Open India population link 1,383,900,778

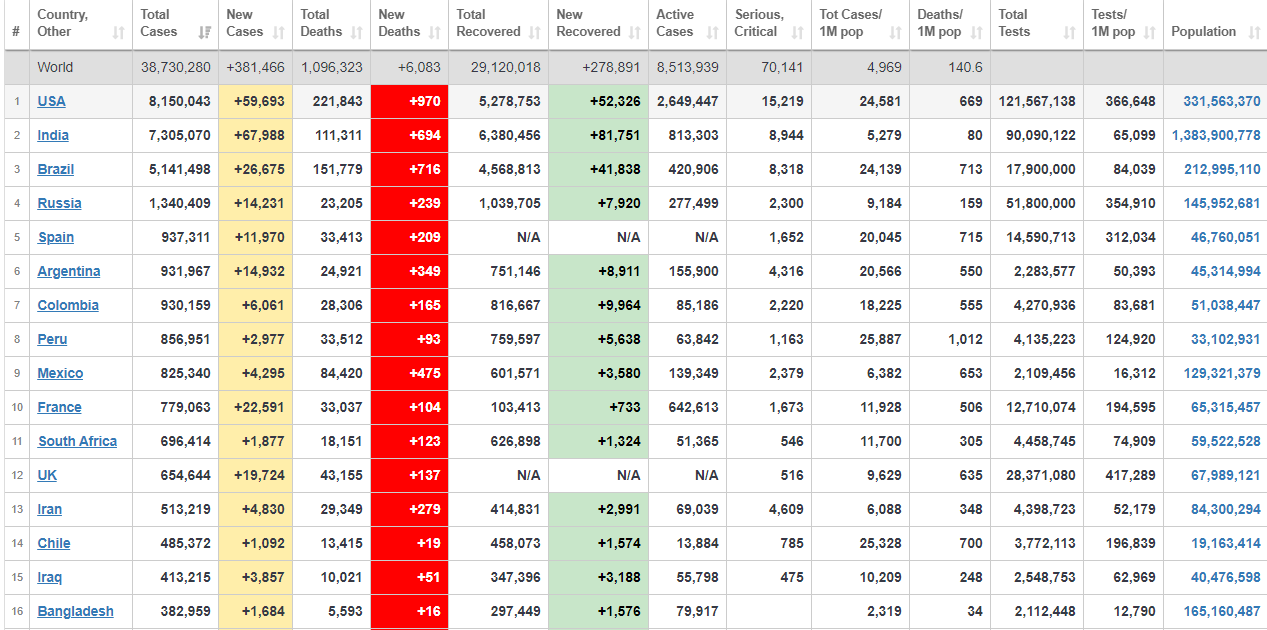1216,135
